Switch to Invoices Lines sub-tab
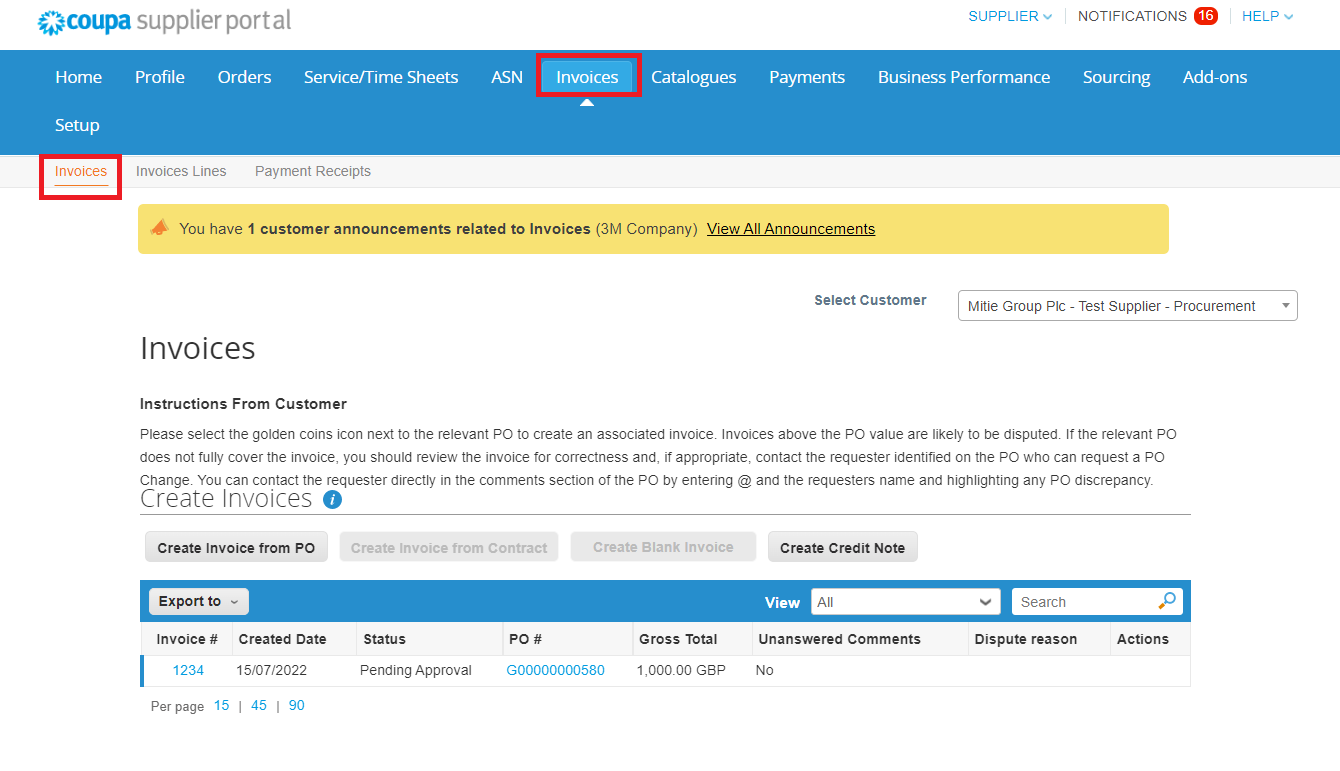Screen dimensions: 1340x771 click(181, 172)
